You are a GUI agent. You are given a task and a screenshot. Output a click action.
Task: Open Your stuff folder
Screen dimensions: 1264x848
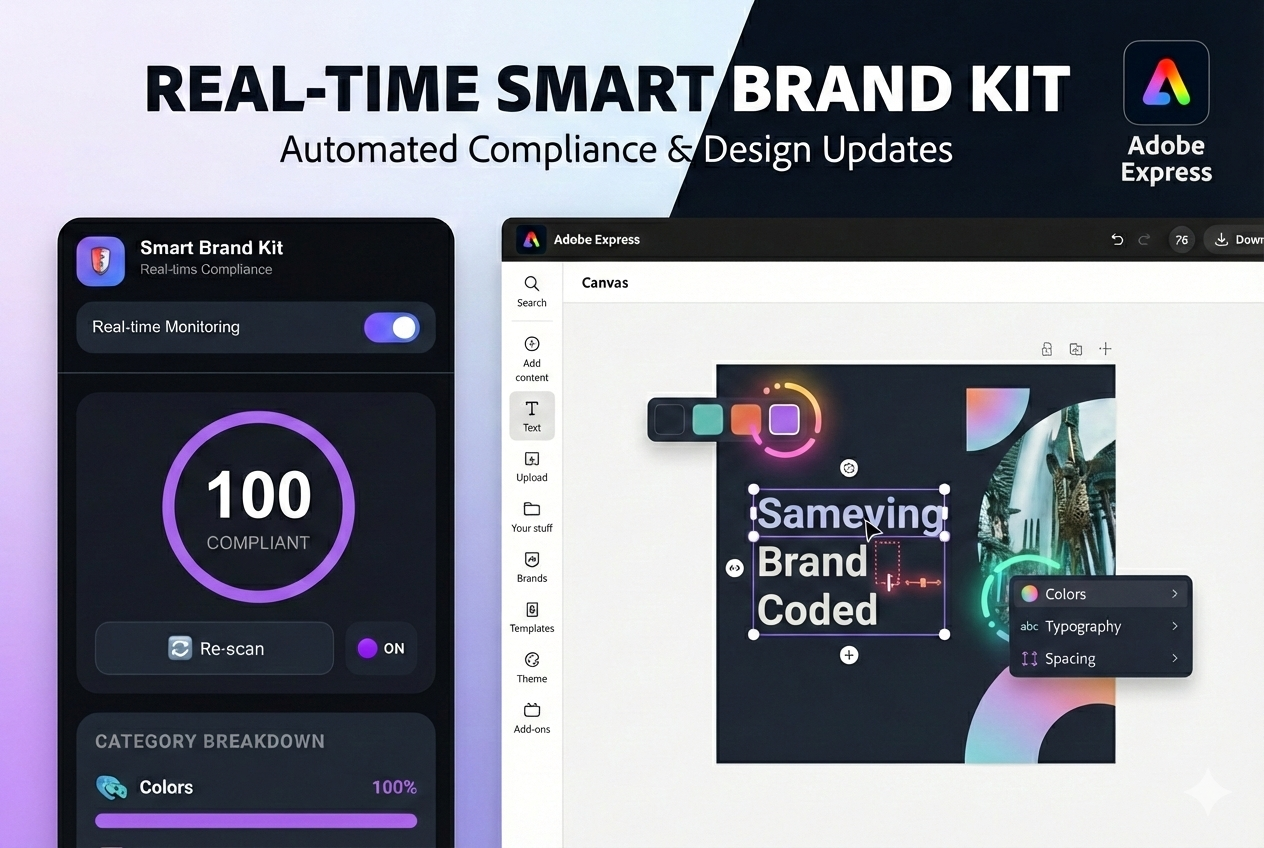coord(532,517)
